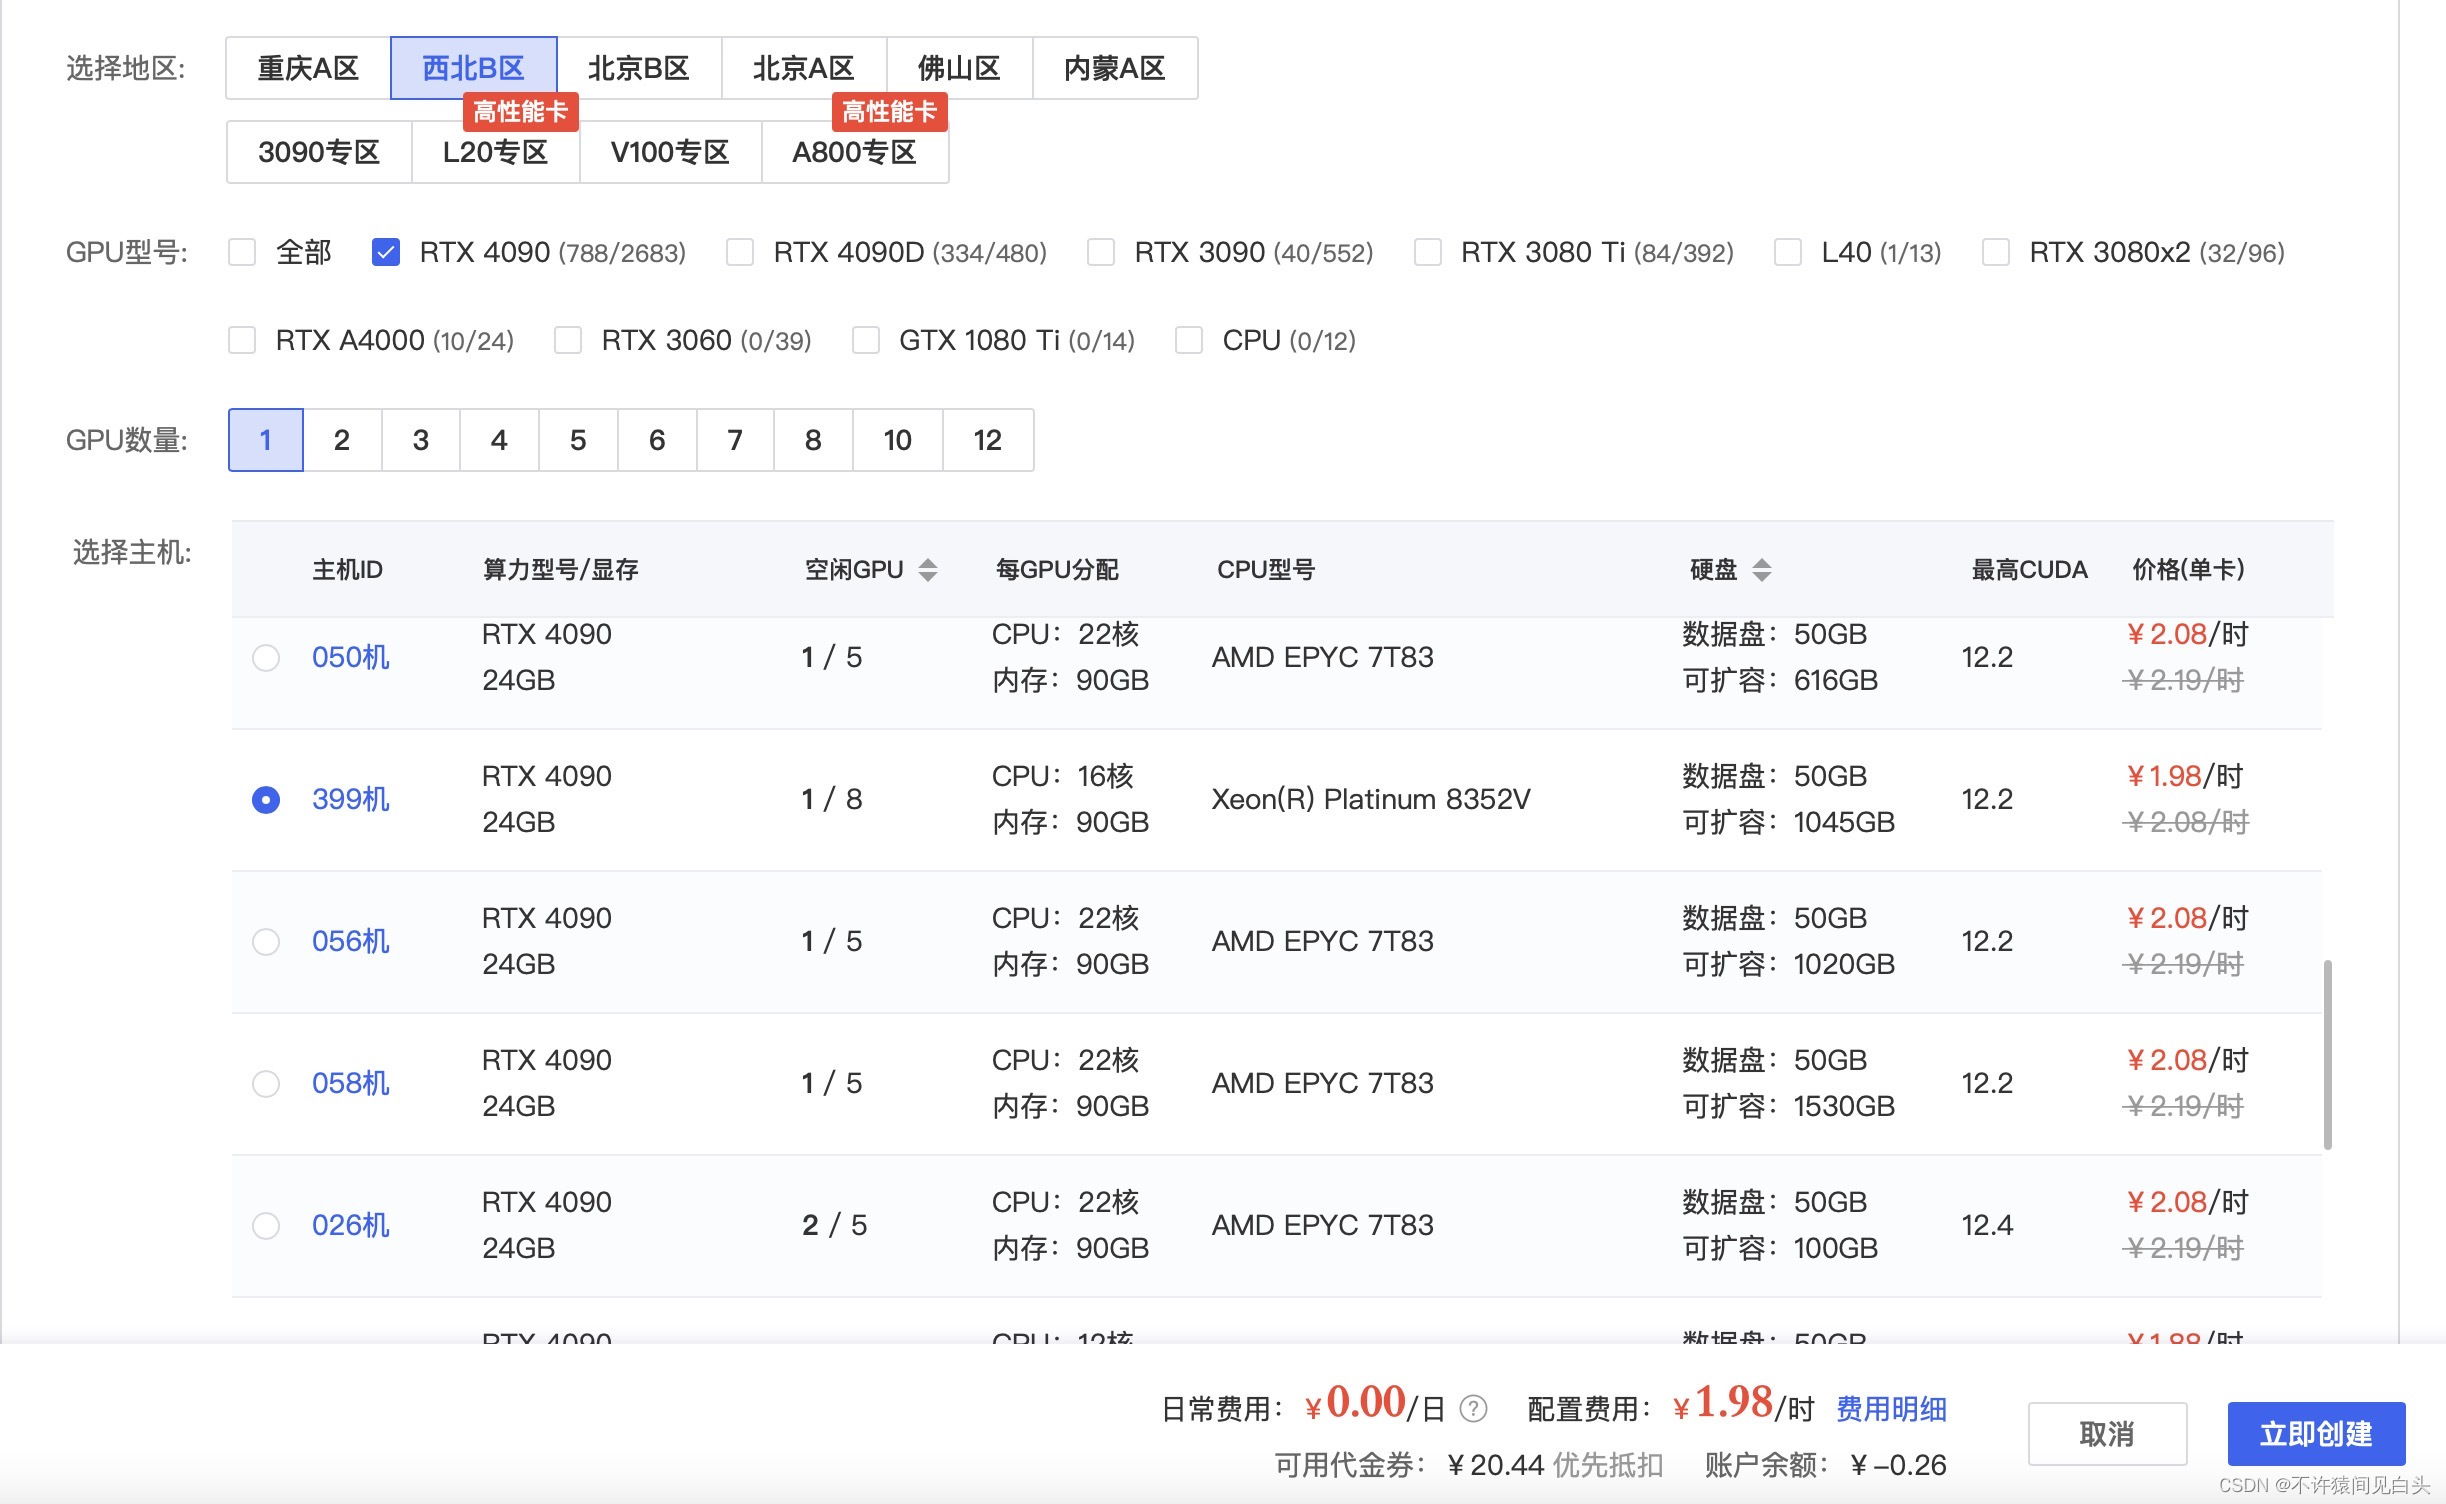Screen dimensions: 2446x1504
Task: Enable the RTX 3090 GPU filter
Action: tap(1101, 252)
